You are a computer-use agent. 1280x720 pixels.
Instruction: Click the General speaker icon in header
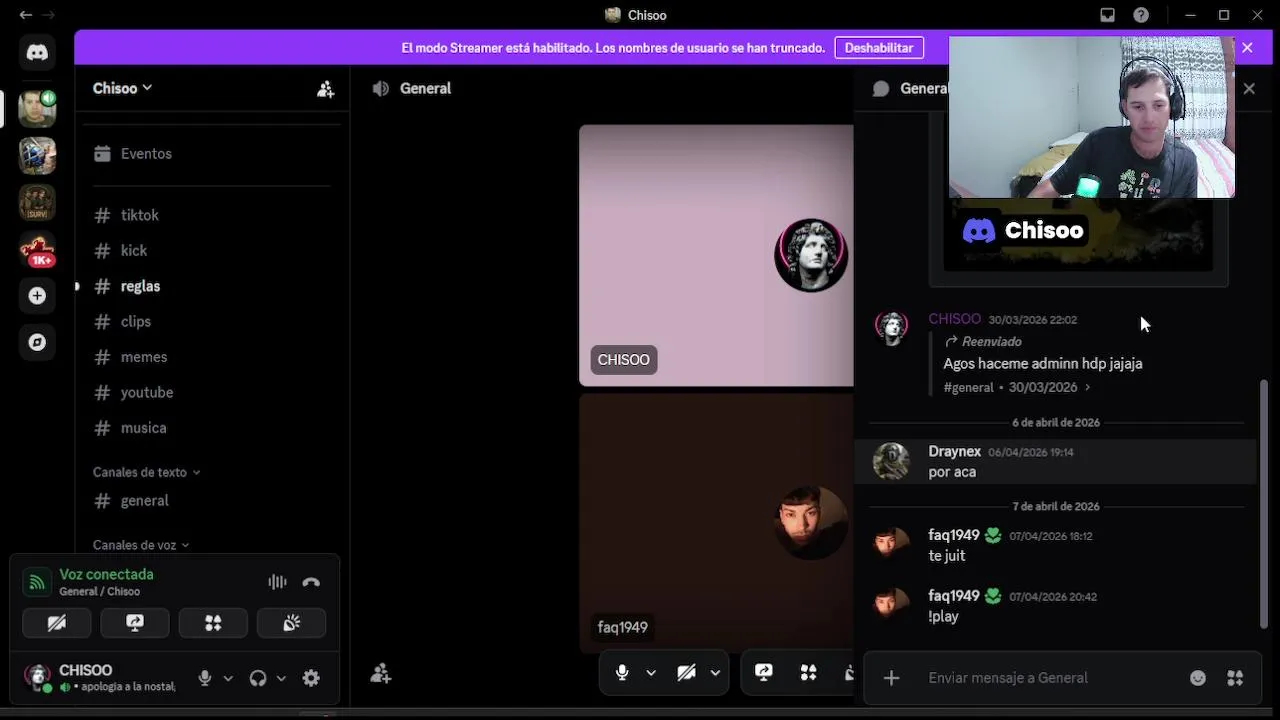[x=380, y=88]
